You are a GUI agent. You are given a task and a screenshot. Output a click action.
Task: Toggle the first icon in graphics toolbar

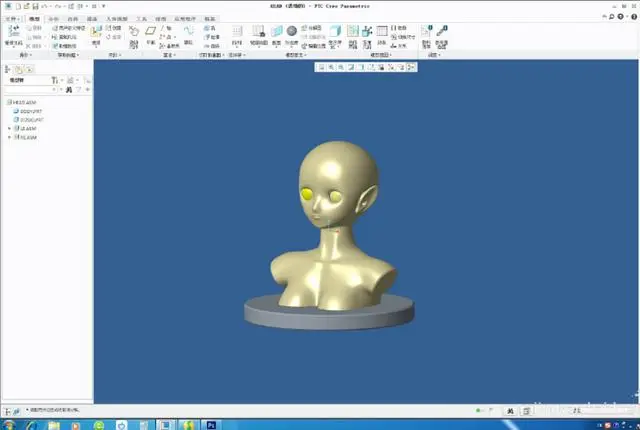pyautogui.click(x=321, y=67)
